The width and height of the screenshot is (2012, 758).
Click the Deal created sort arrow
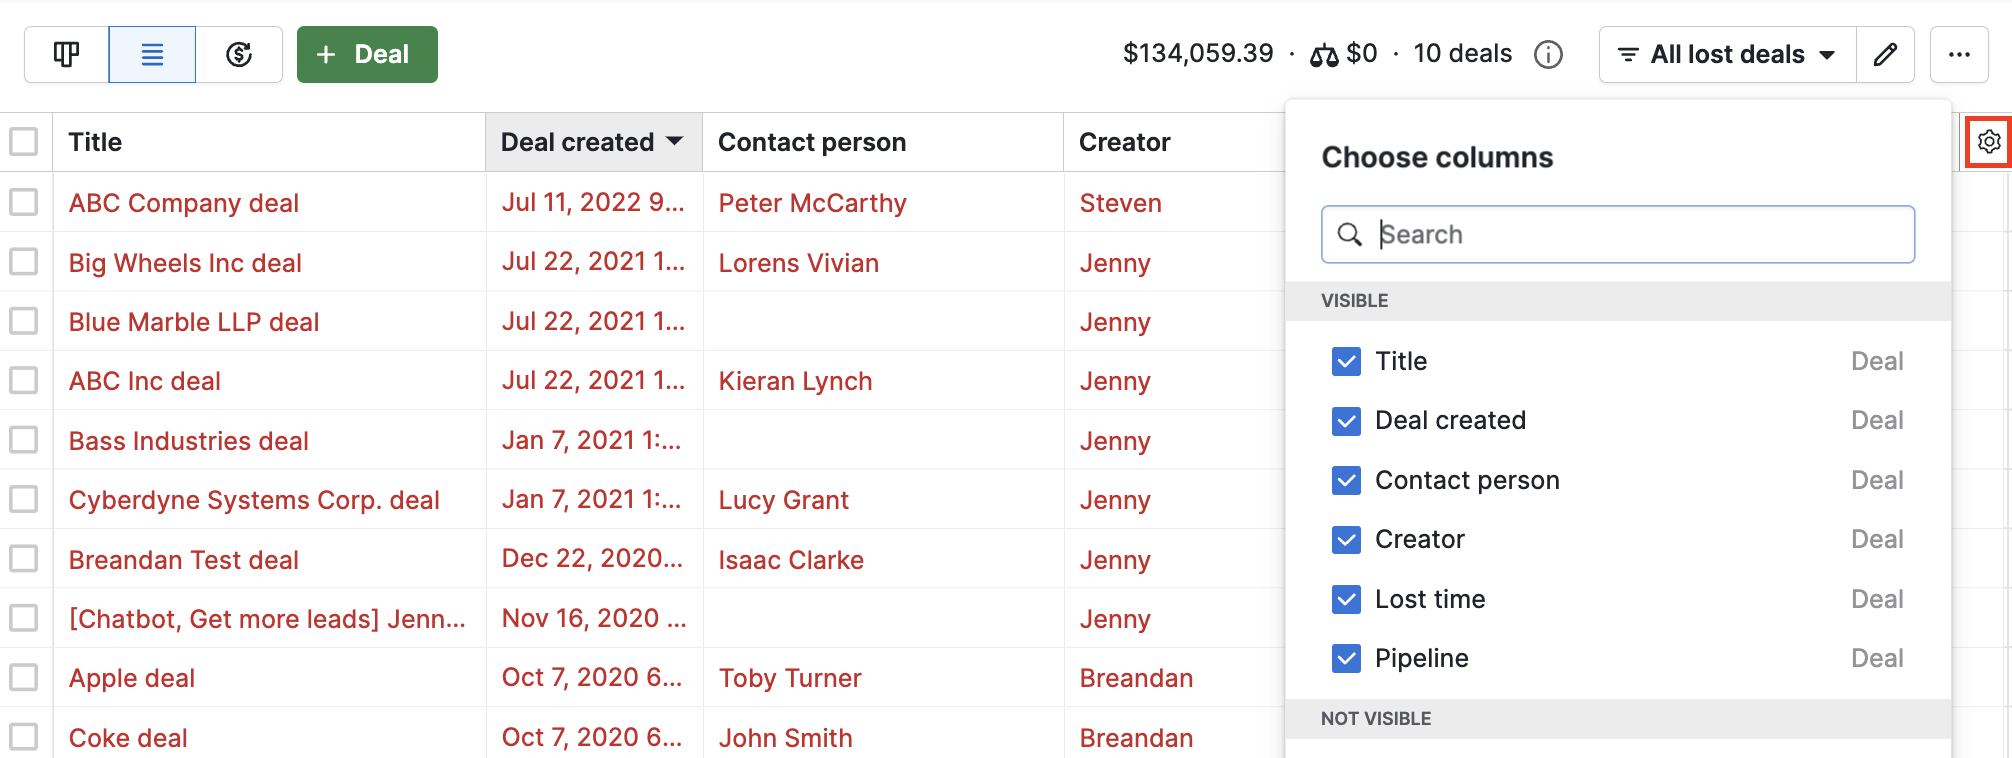[x=675, y=141]
